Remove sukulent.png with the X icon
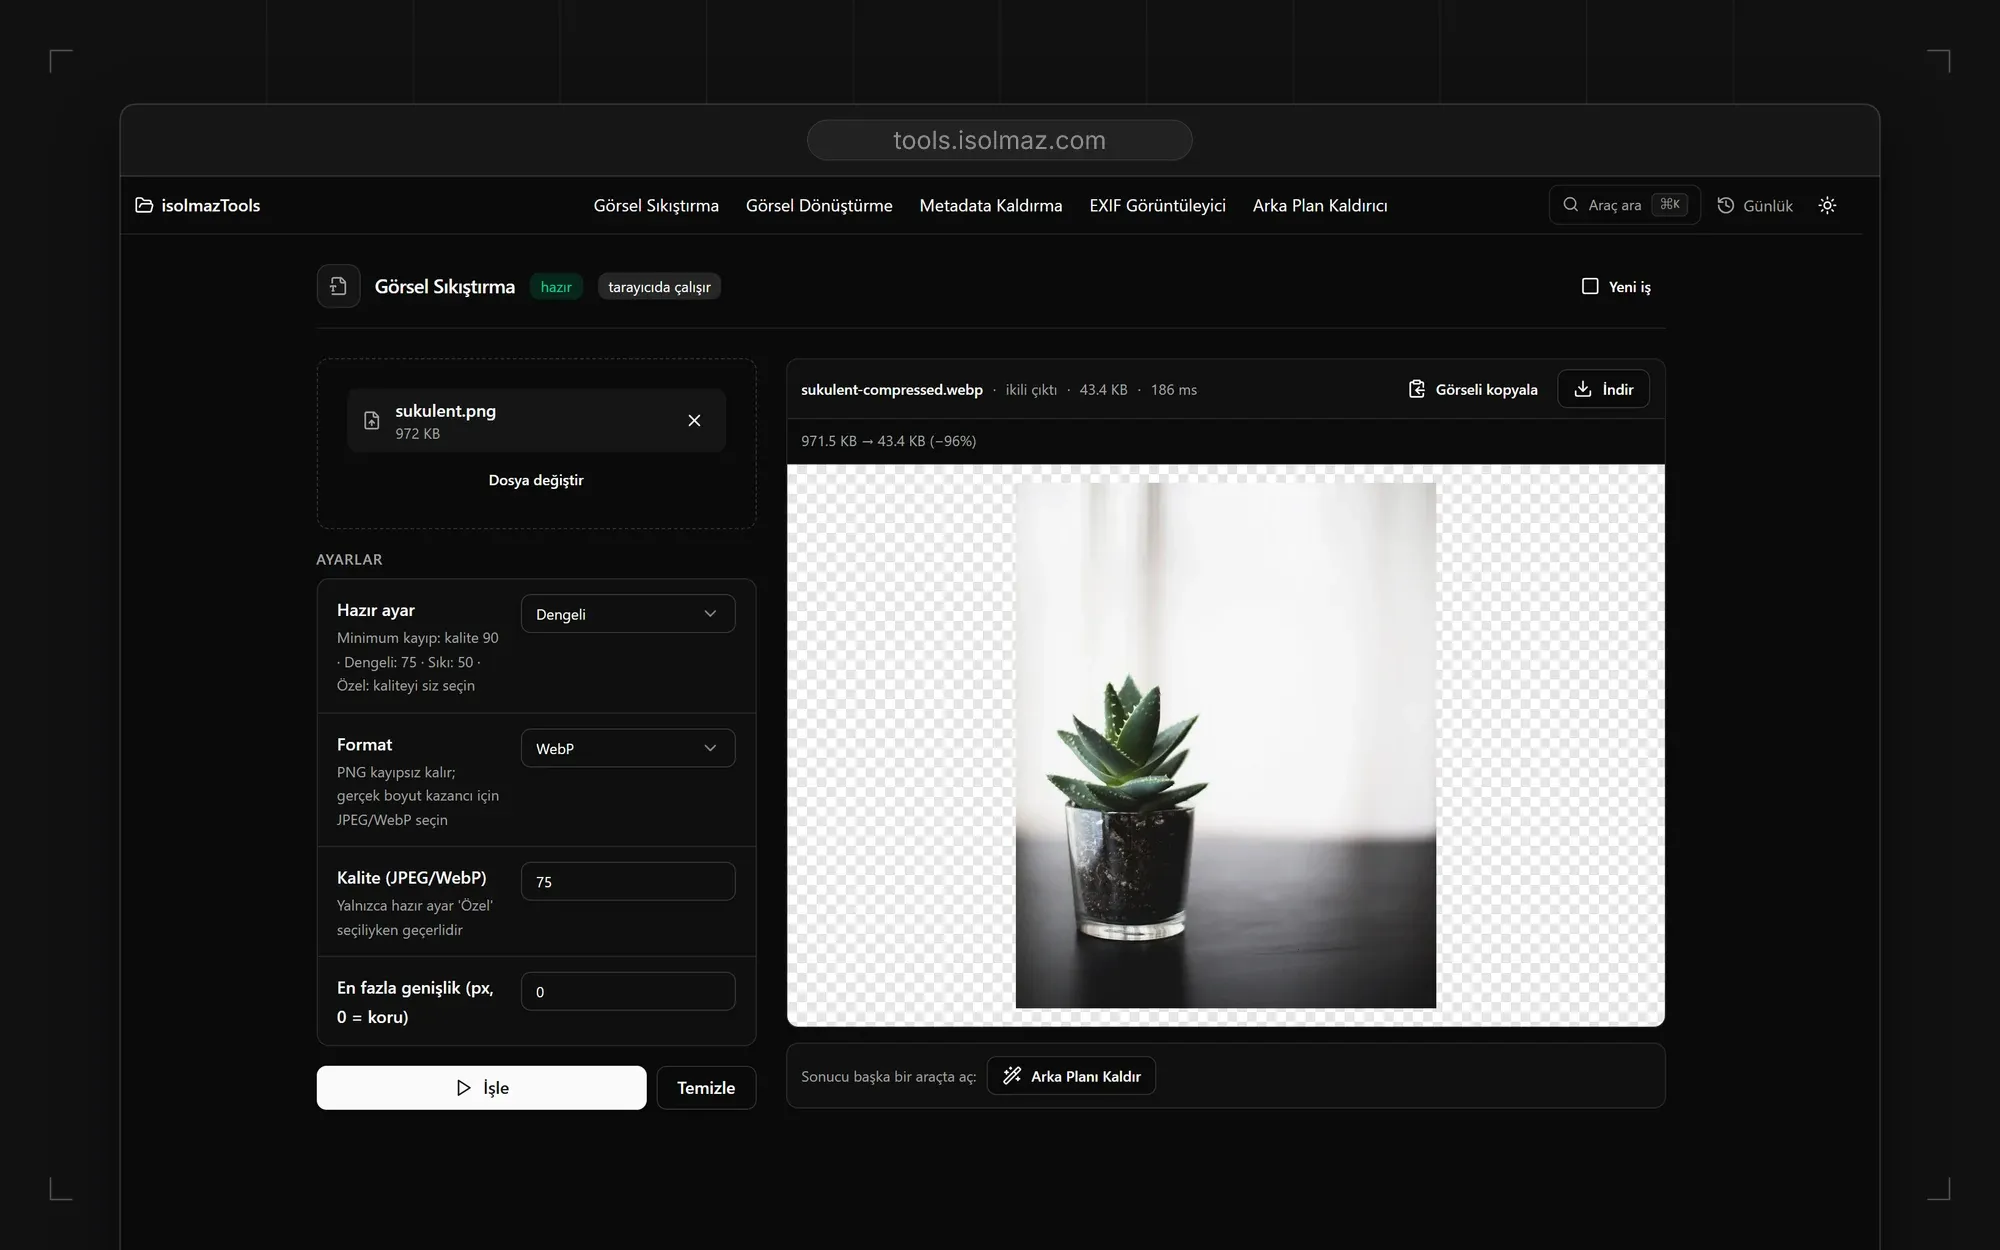Image resolution: width=2000 pixels, height=1250 pixels. (694, 421)
